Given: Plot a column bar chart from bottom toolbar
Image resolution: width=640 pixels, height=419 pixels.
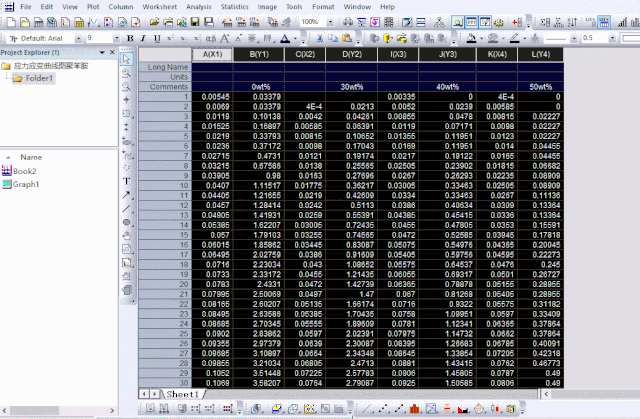Looking at the screenshot, I should click(x=414, y=408).
